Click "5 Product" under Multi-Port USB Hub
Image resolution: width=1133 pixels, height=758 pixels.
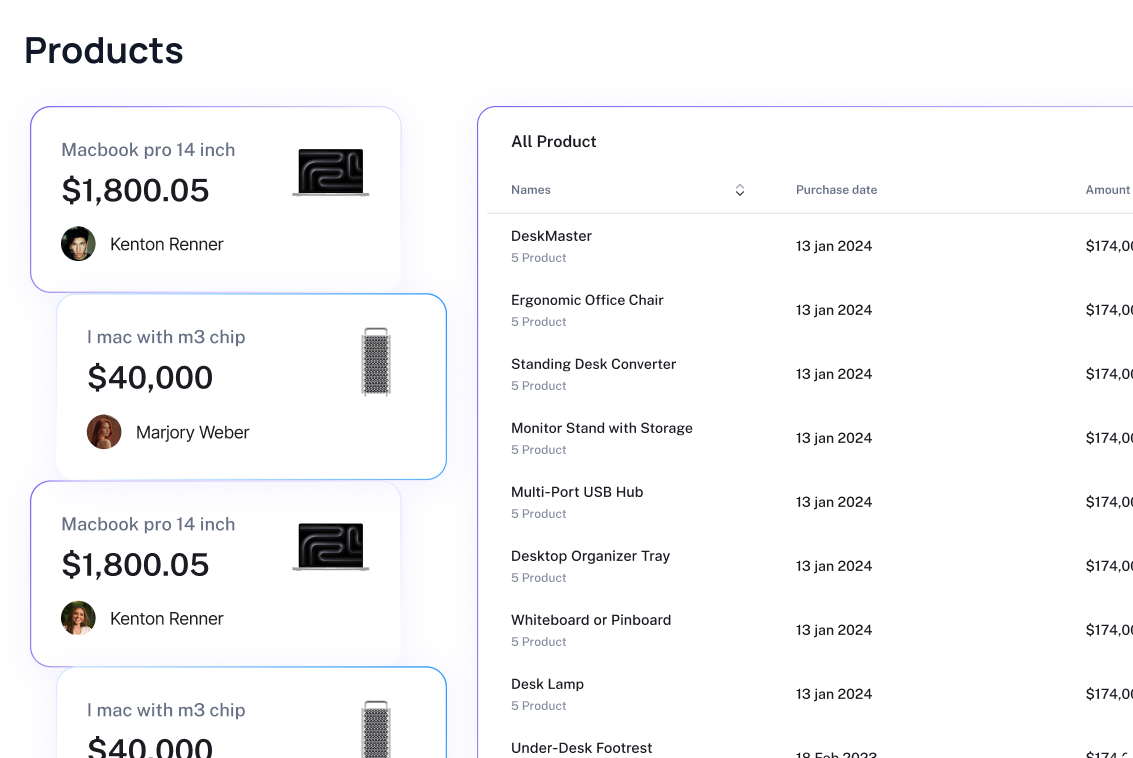(538, 514)
